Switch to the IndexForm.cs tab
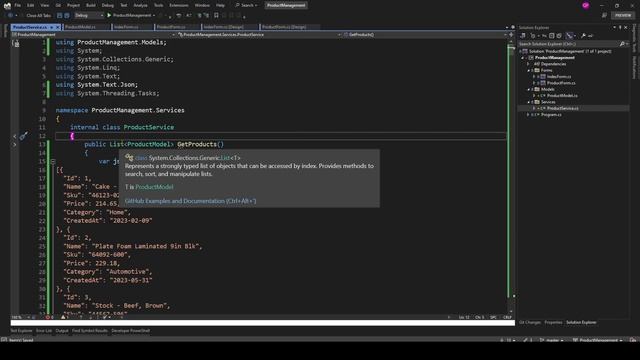 [x=126, y=27]
